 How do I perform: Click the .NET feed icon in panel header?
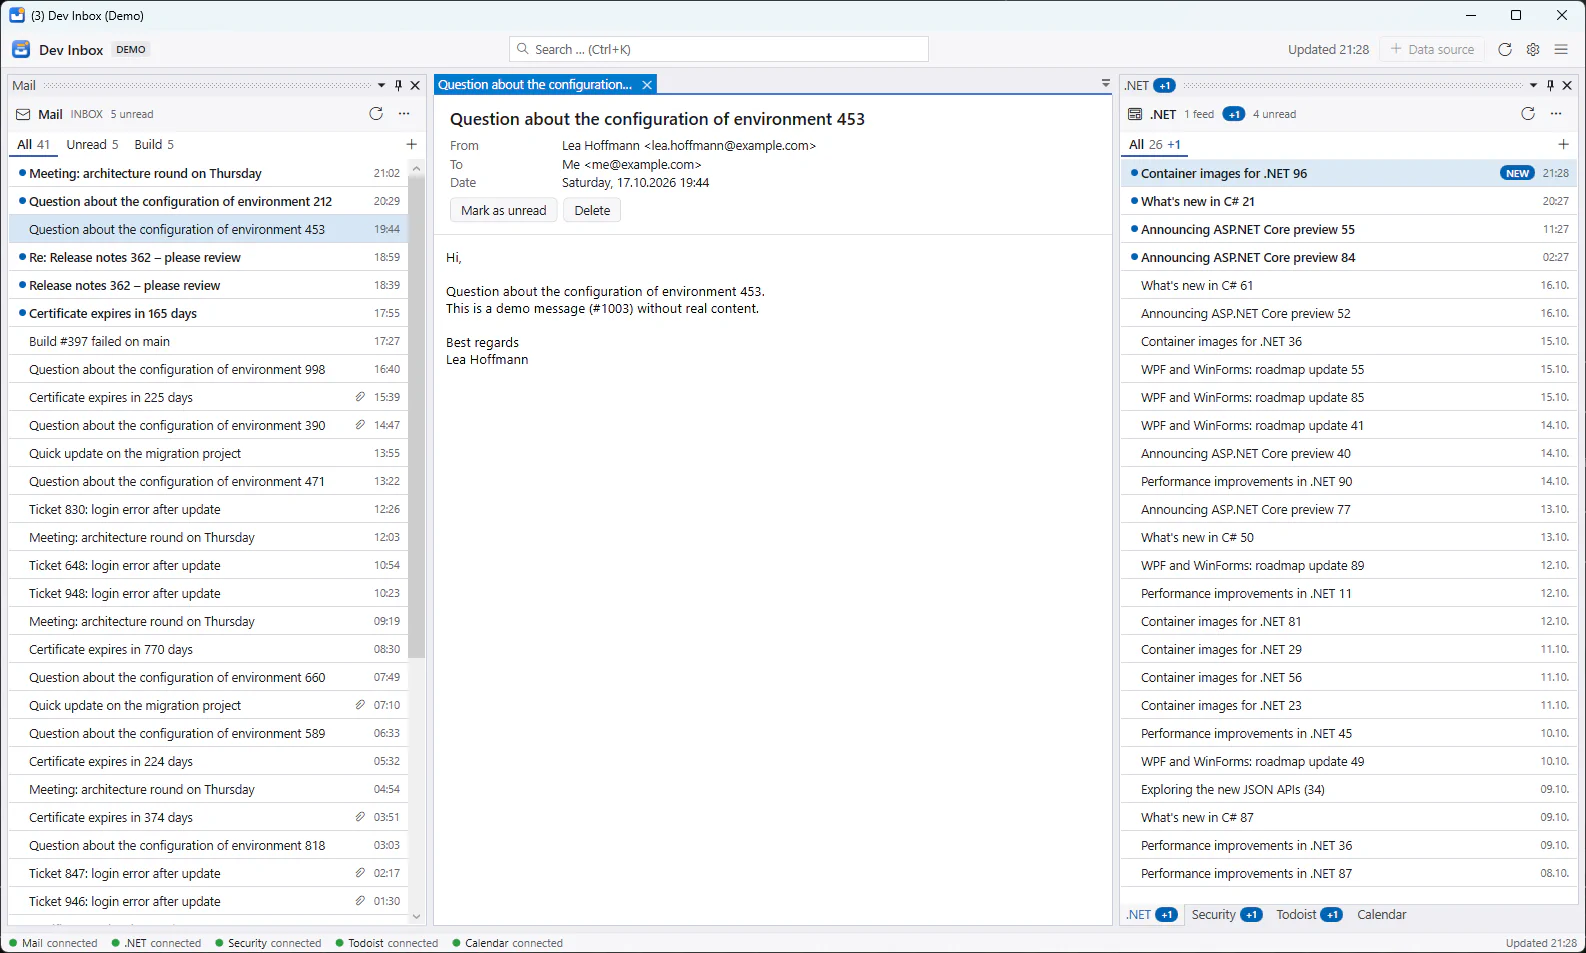[1135, 114]
